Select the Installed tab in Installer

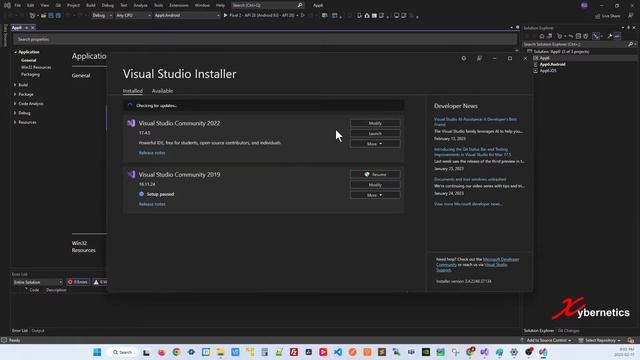[133, 91]
